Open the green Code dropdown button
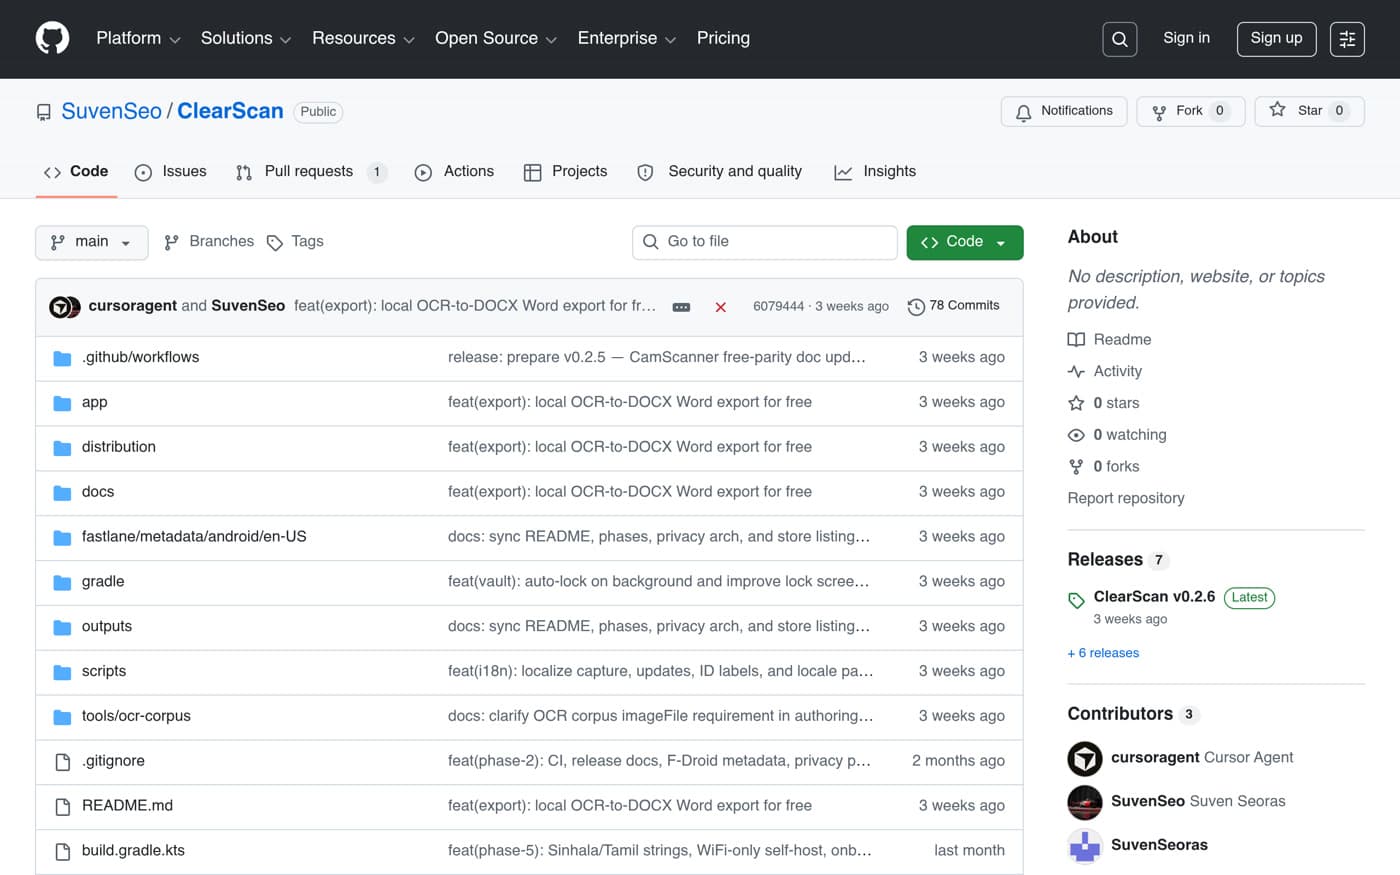Viewport: 1400px width, 875px height. pyautogui.click(x=965, y=242)
